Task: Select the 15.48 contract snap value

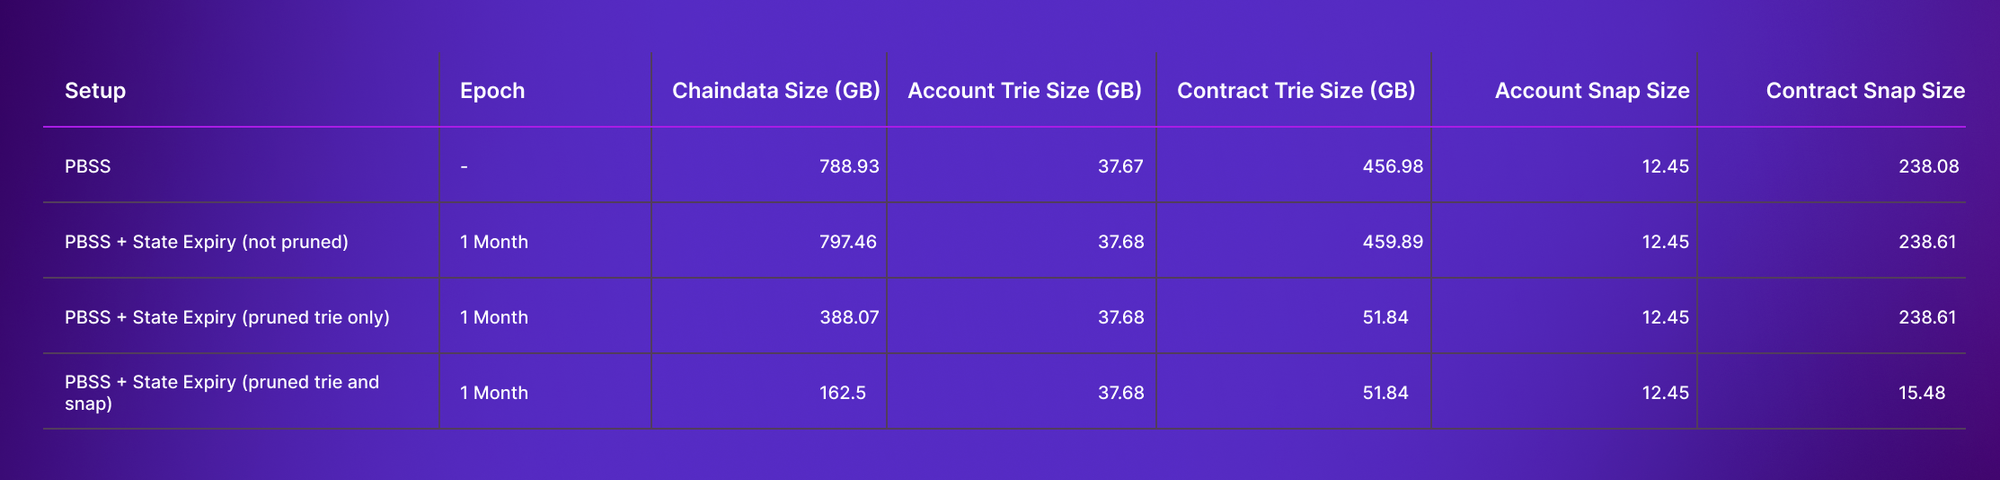Action: (x=1921, y=393)
